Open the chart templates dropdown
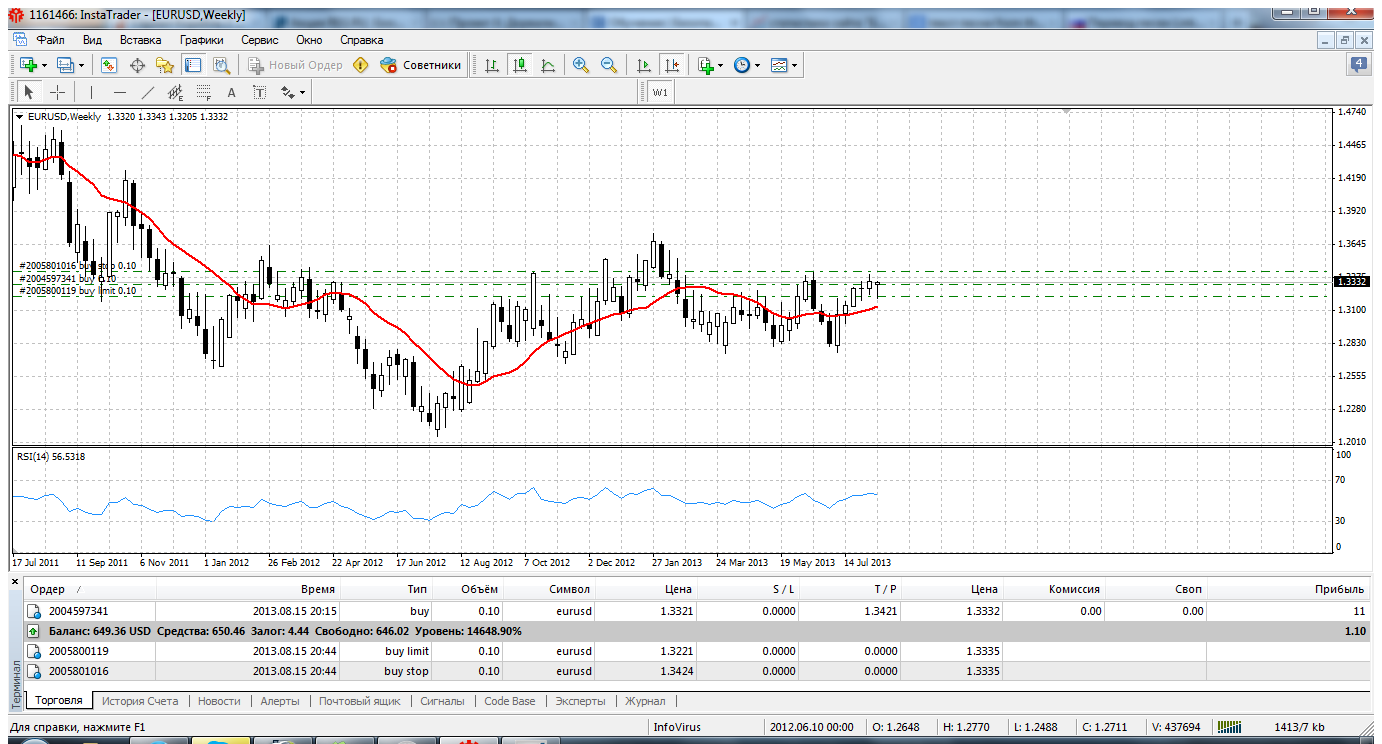Image resolution: width=1382 pixels, height=744 pixels. [795, 65]
